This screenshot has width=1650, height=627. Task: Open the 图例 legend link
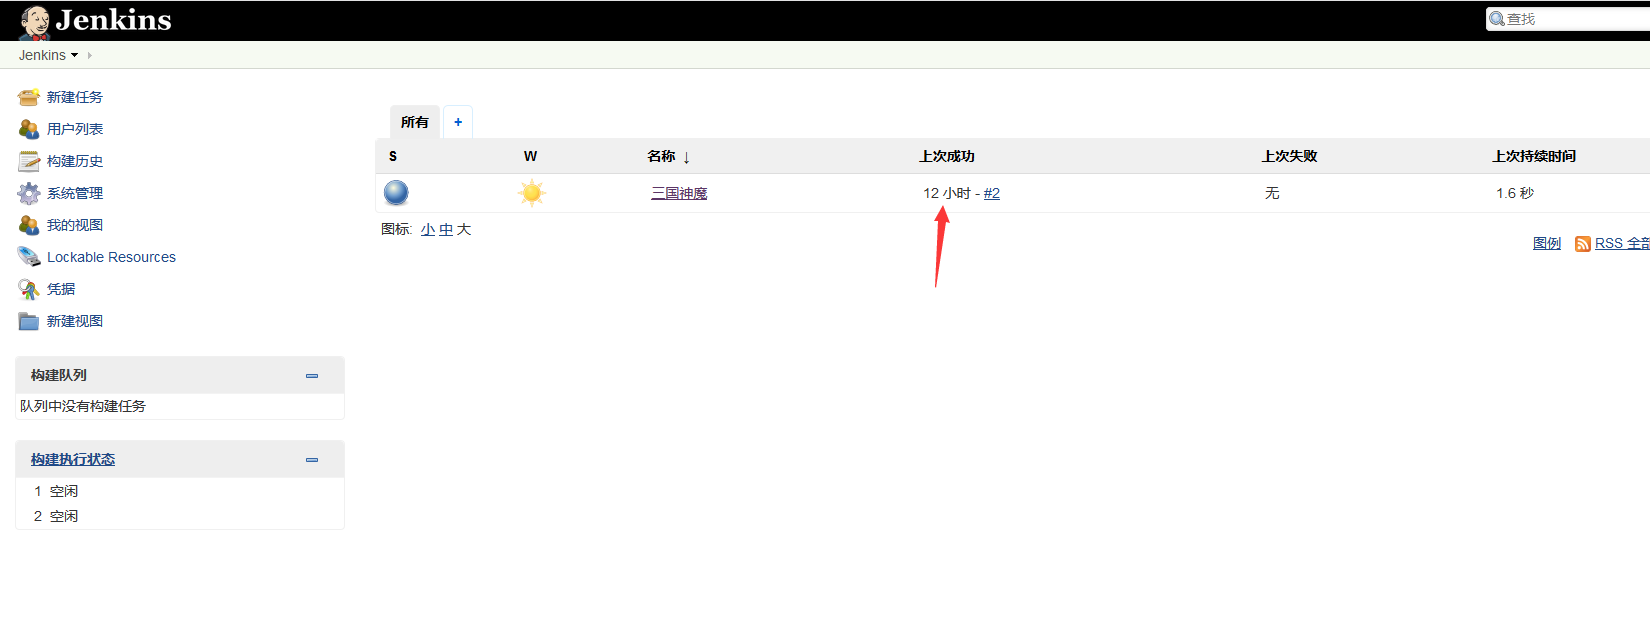click(1546, 243)
